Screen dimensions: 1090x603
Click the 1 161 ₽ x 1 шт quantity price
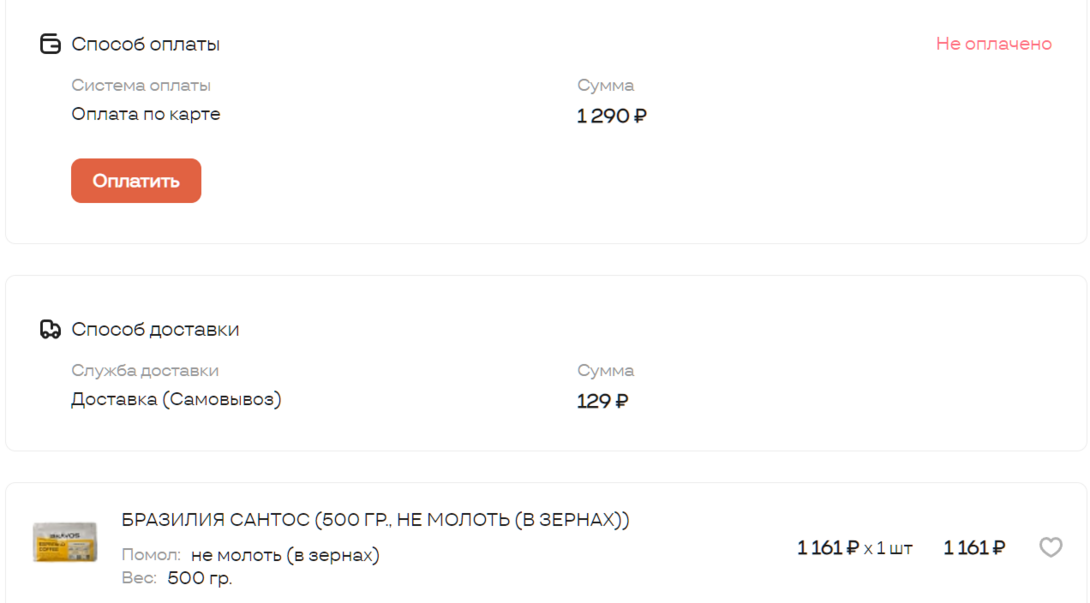[854, 548]
